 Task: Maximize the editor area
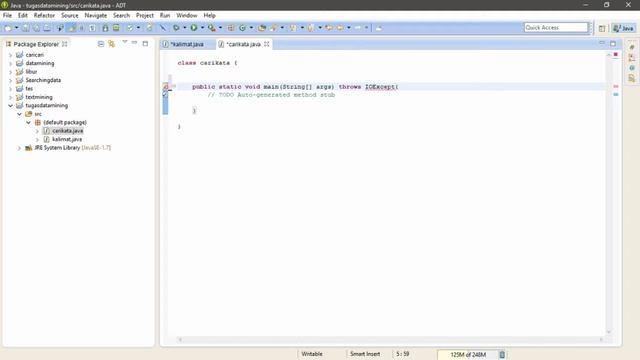click(613, 43)
